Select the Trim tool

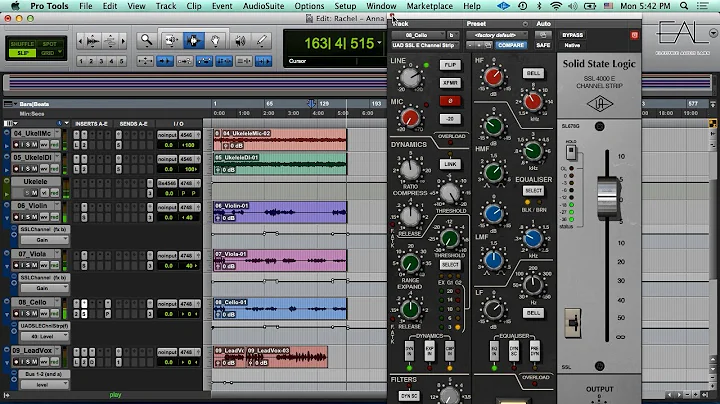[x=171, y=41]
